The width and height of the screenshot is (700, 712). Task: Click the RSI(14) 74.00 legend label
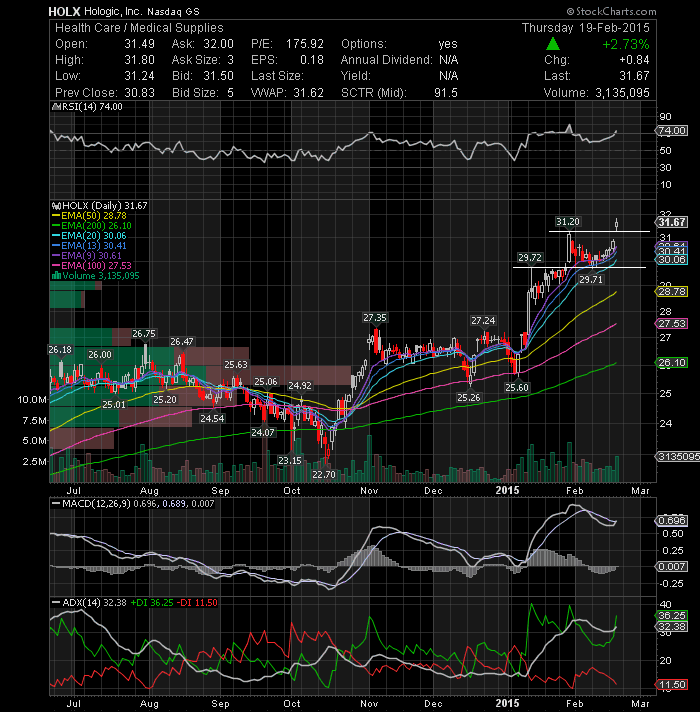point(92,107)
